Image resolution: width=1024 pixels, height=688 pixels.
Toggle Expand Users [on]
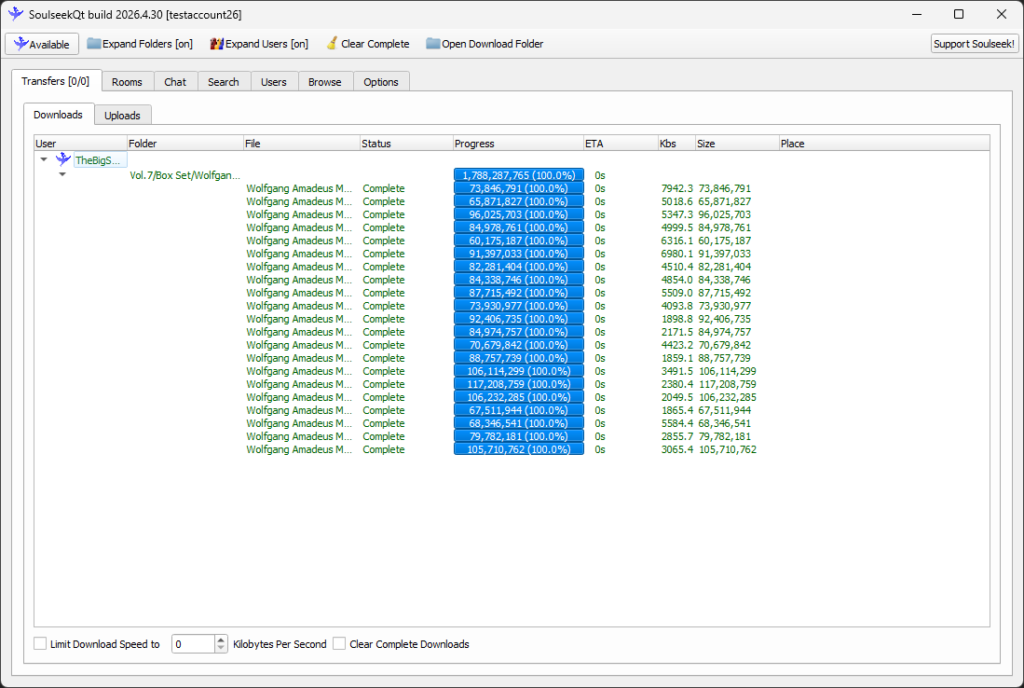[259, 44]
